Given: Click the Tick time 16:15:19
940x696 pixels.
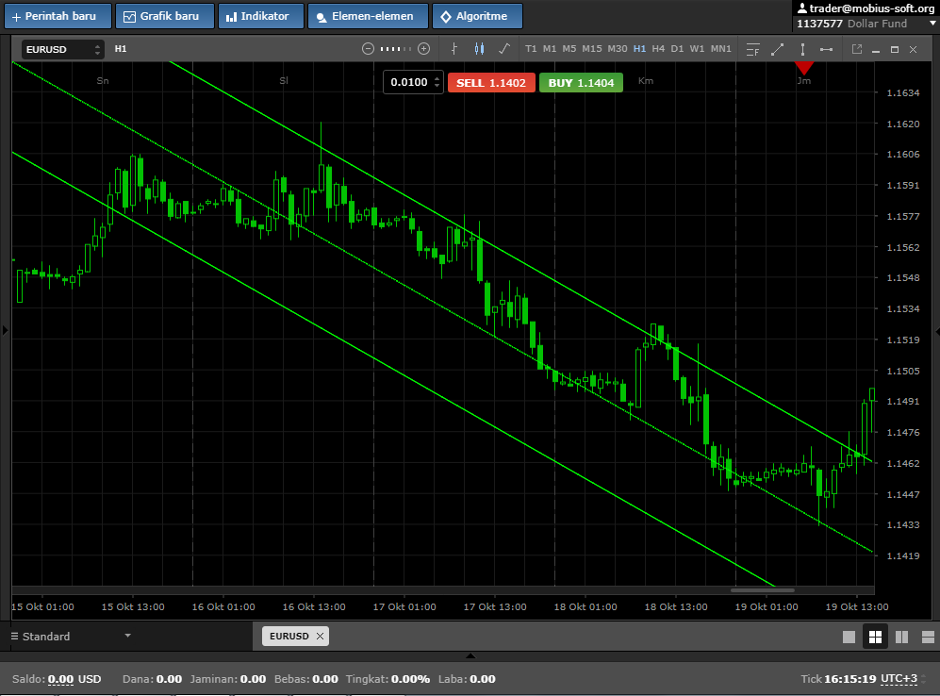Looking at the screenshot, I should pos(850,679).
